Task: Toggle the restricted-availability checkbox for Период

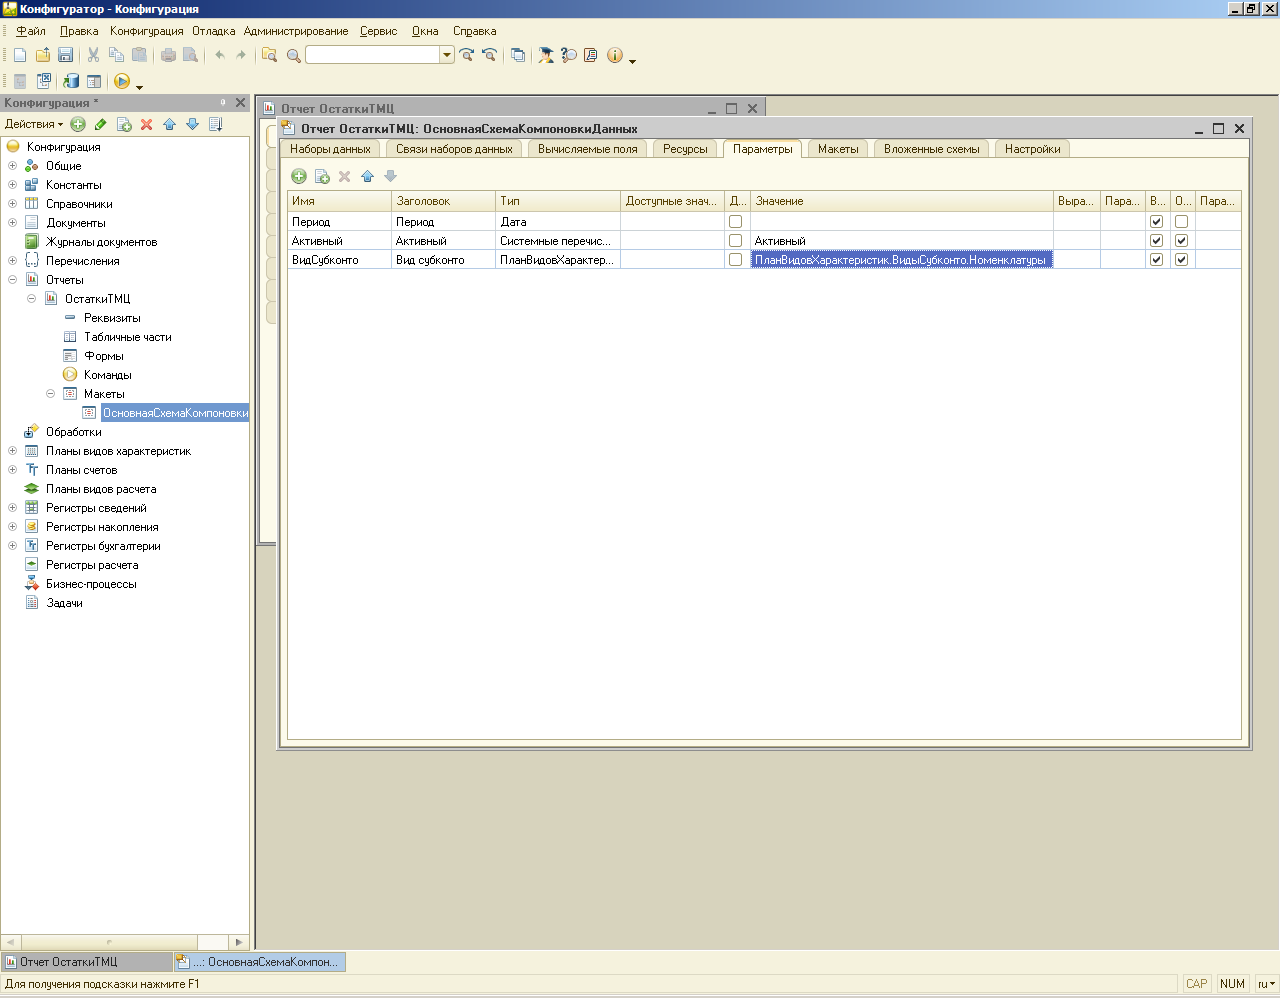Action: (x=1181, y=222)
